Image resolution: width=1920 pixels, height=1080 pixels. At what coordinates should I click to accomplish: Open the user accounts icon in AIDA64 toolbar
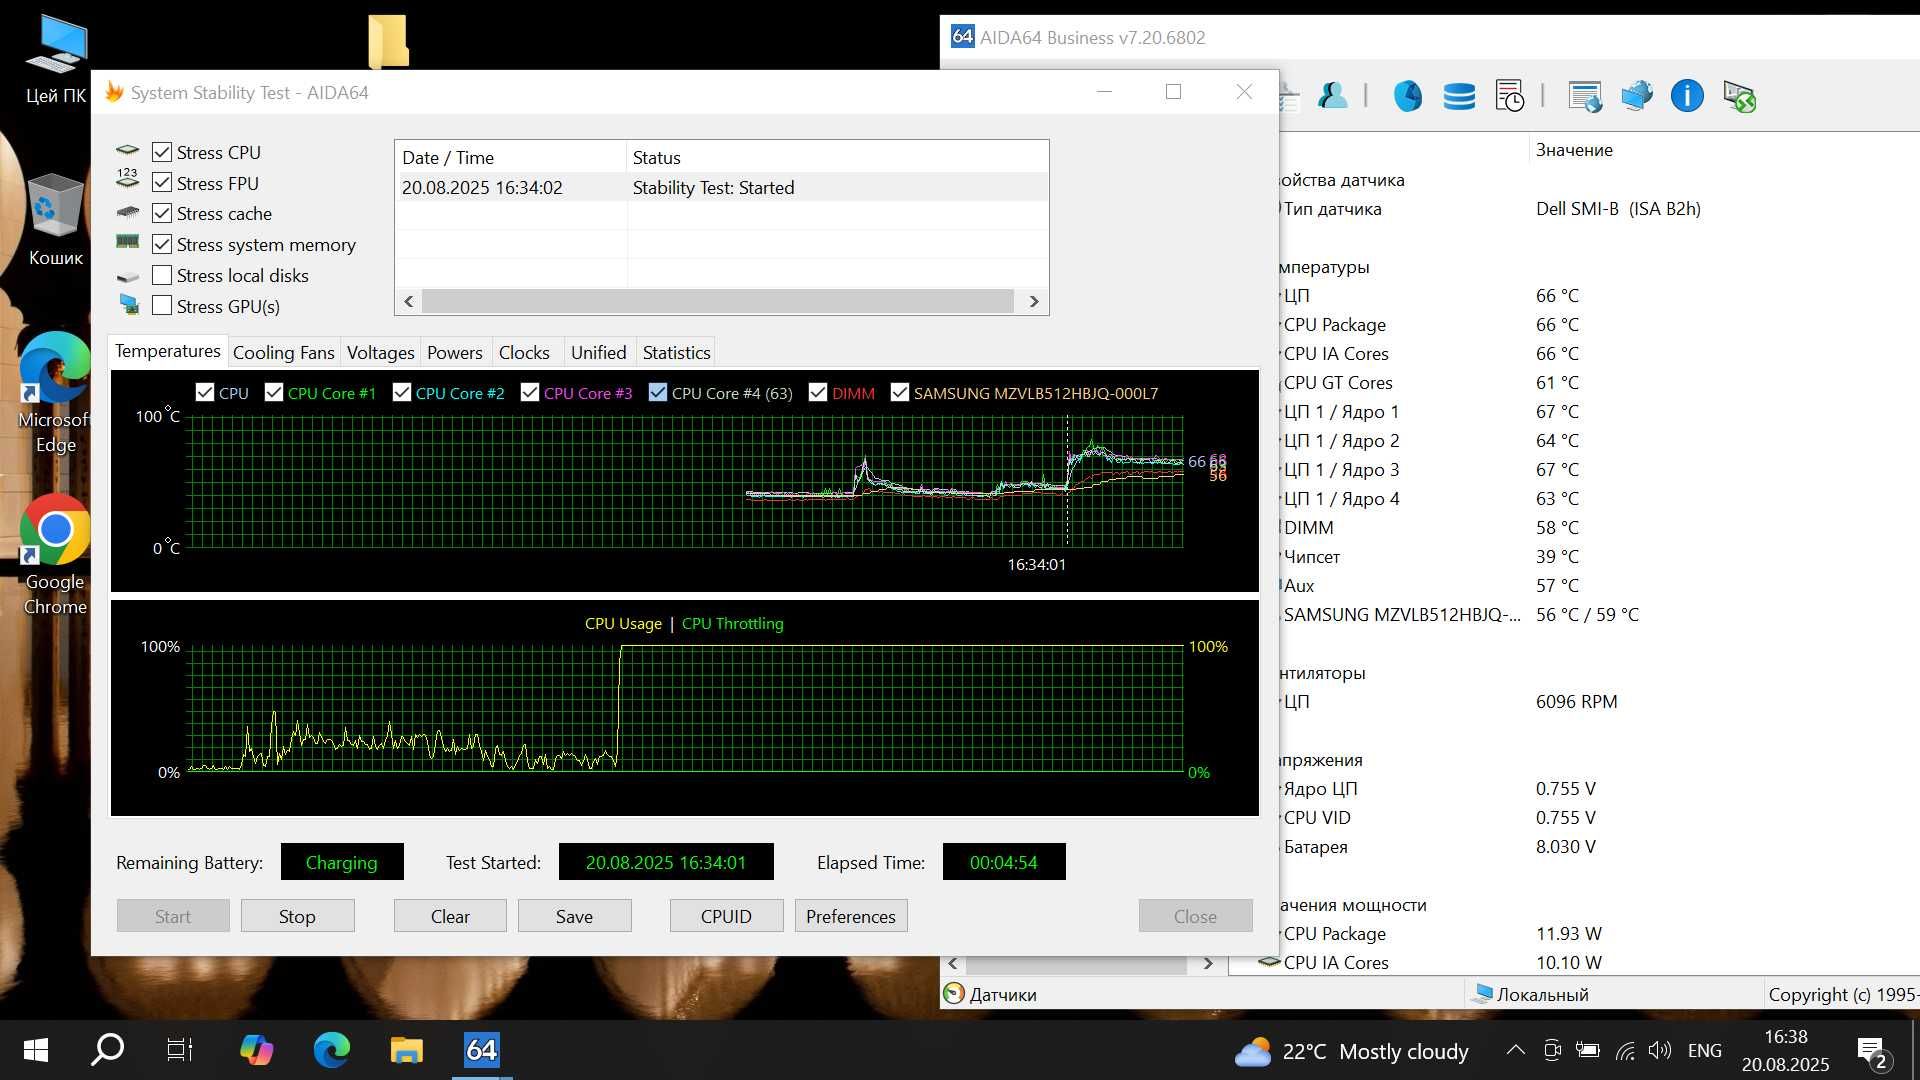click(1331, 96)
